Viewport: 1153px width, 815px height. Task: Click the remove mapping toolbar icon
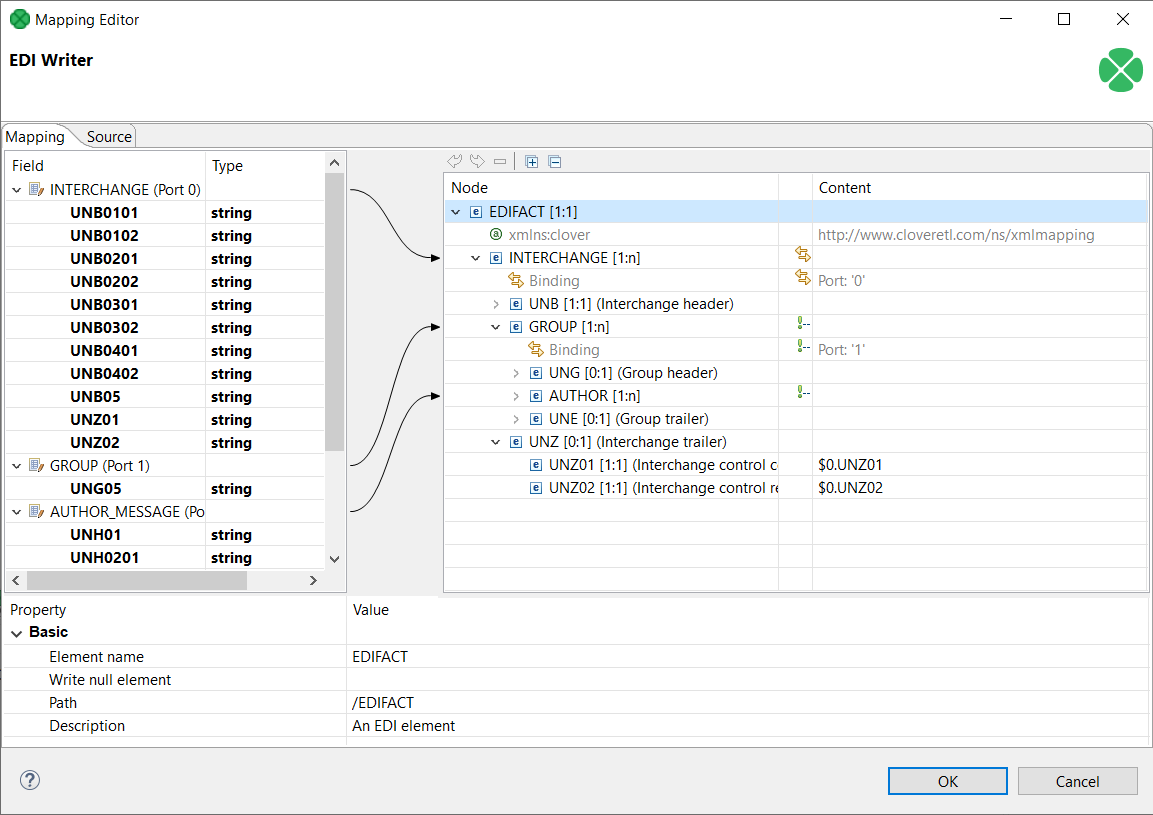[x=498, y=161]
